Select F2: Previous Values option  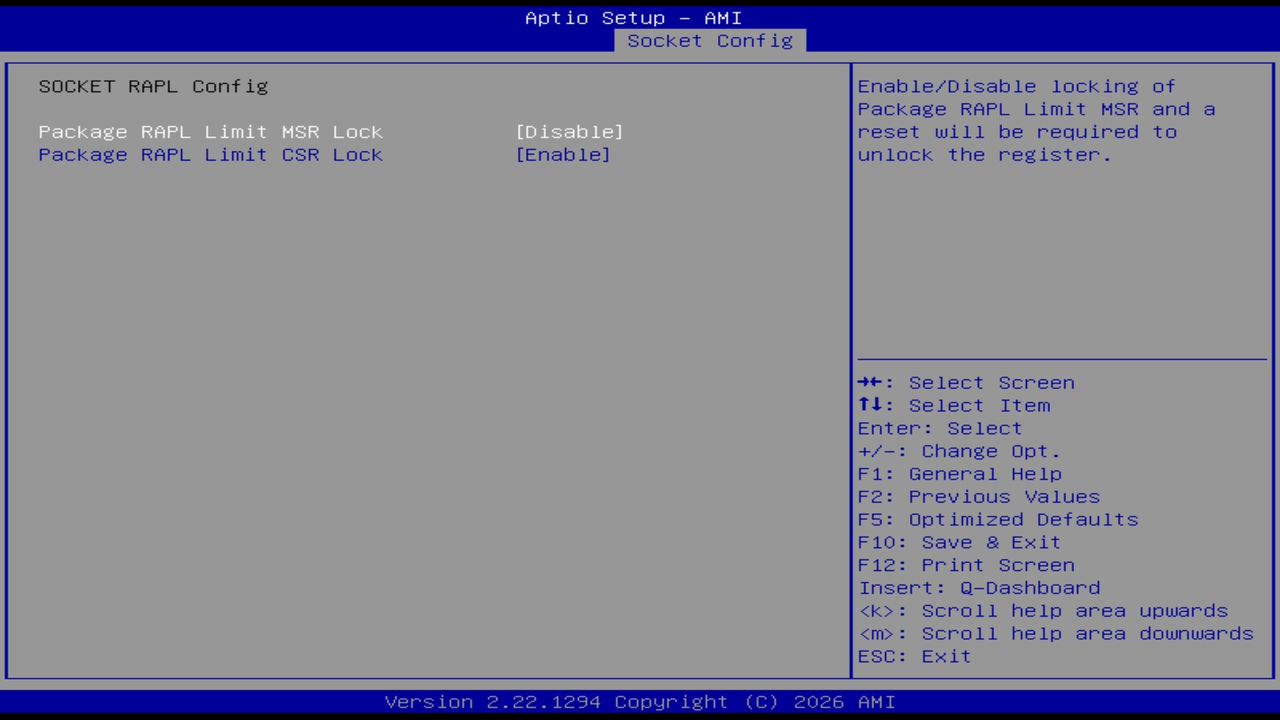pos(978,496)
